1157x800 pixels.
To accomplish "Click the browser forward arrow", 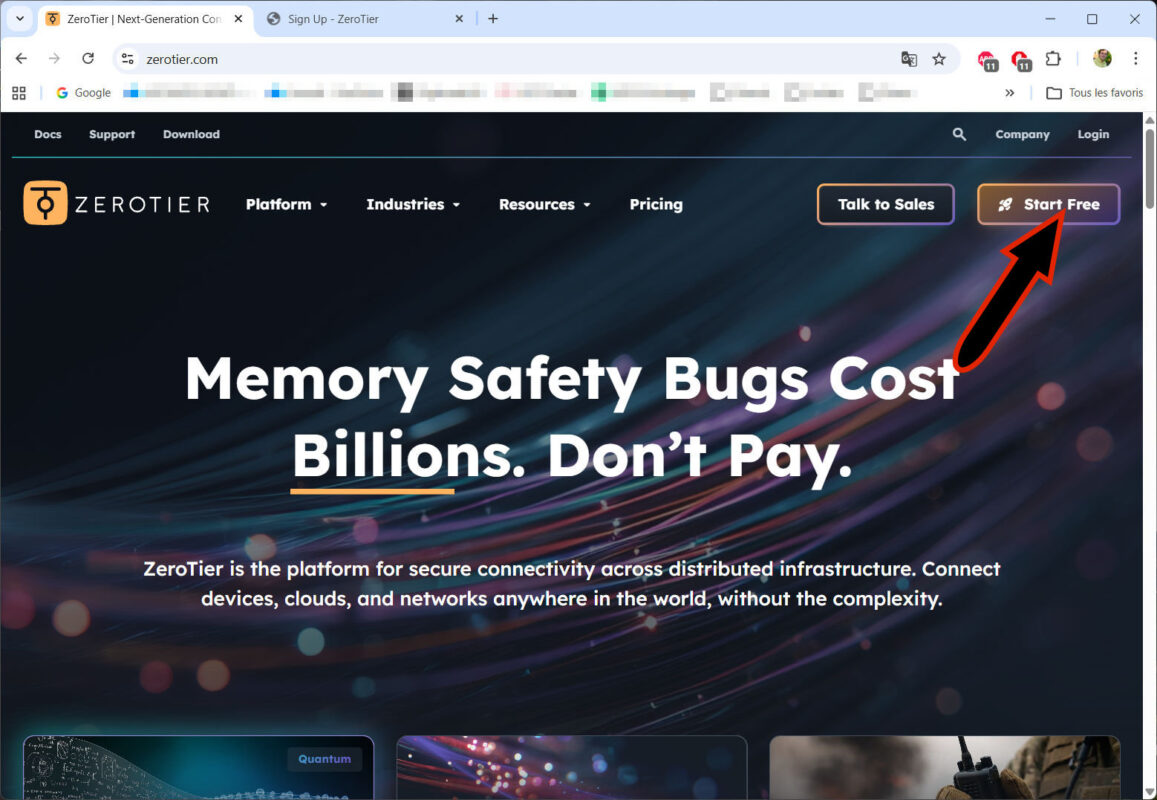I will [x=54, y=58].
